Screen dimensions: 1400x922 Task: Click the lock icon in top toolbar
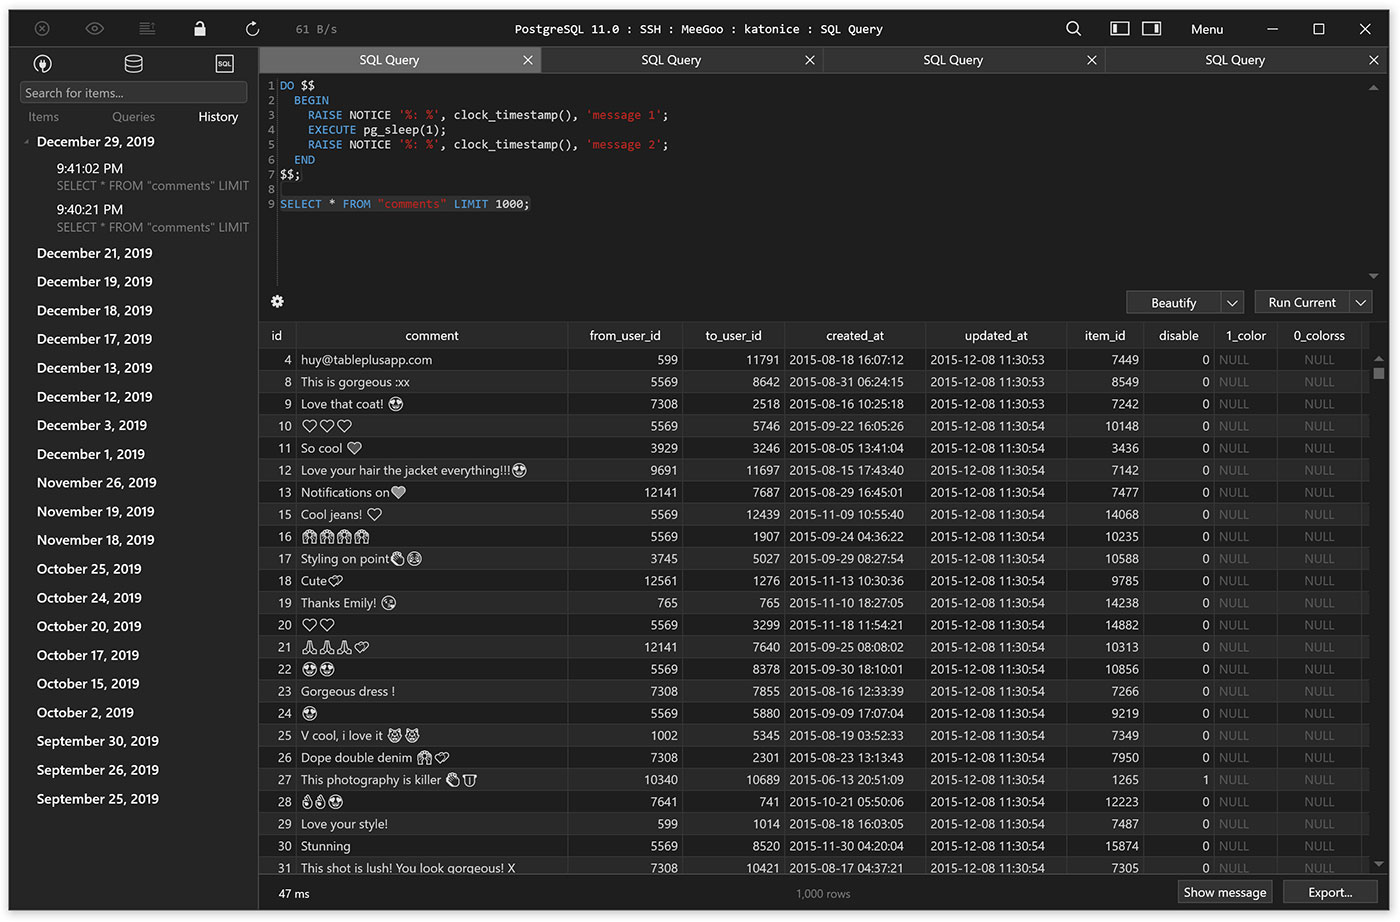(x=200, y=29)
